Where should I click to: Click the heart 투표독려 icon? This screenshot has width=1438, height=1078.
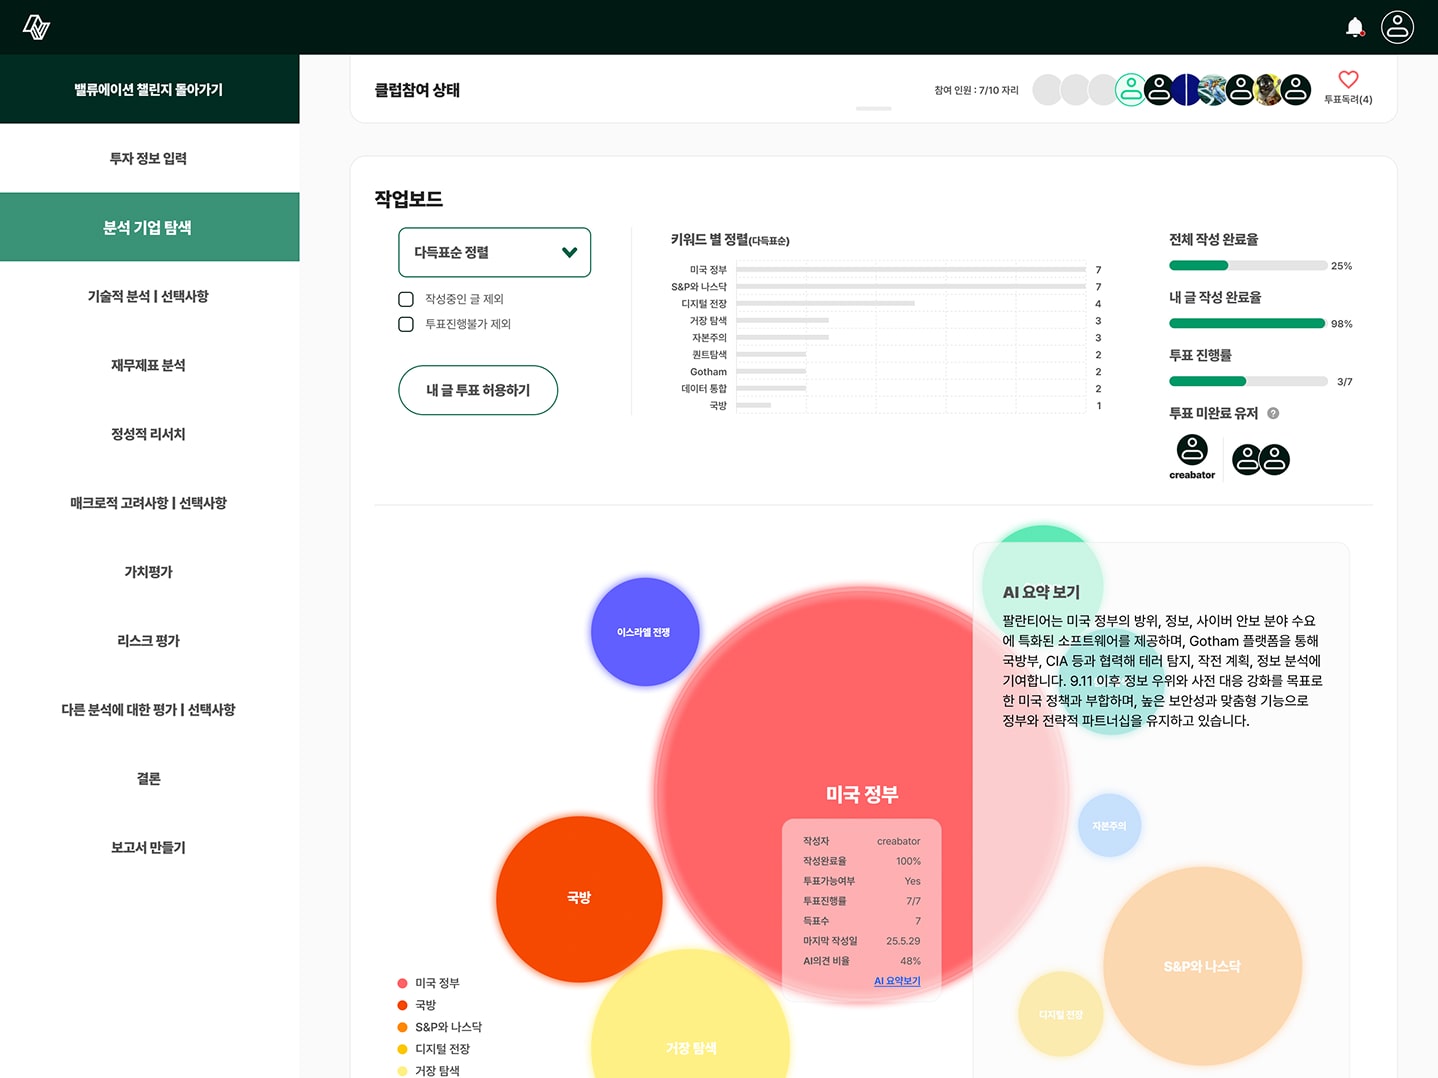1348,80
